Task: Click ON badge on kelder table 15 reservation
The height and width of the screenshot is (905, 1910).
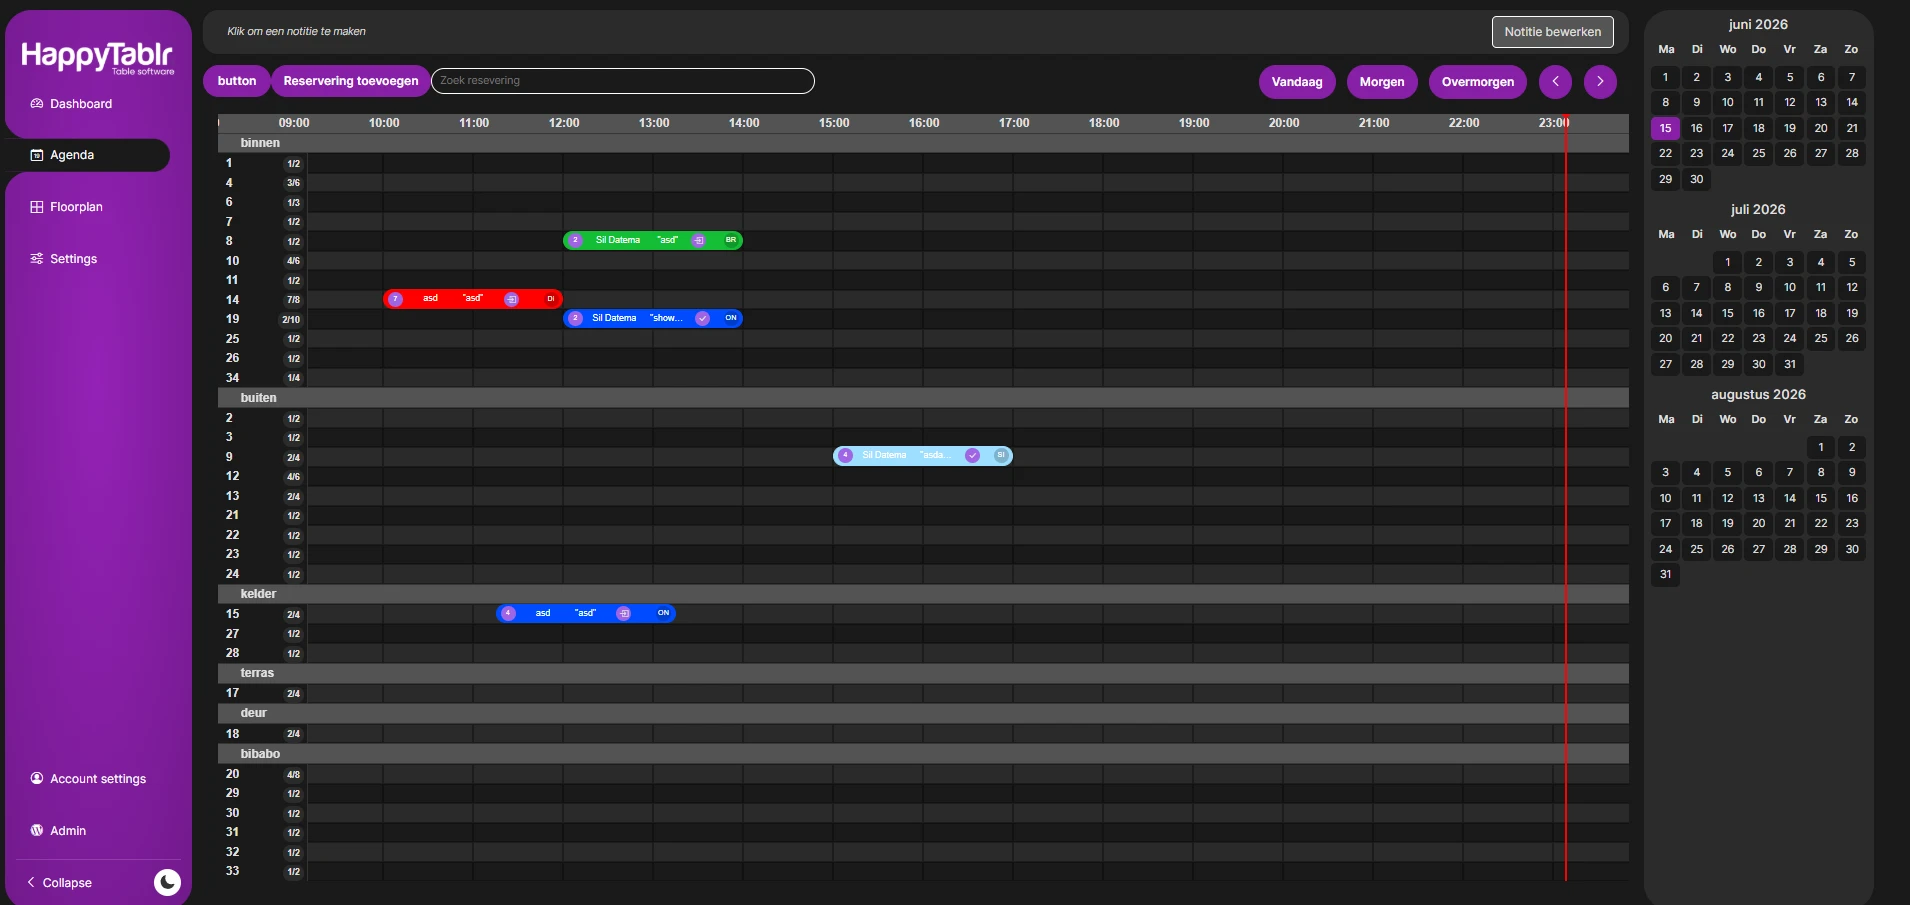Action: pyautogui.click(x=663, y=613)
